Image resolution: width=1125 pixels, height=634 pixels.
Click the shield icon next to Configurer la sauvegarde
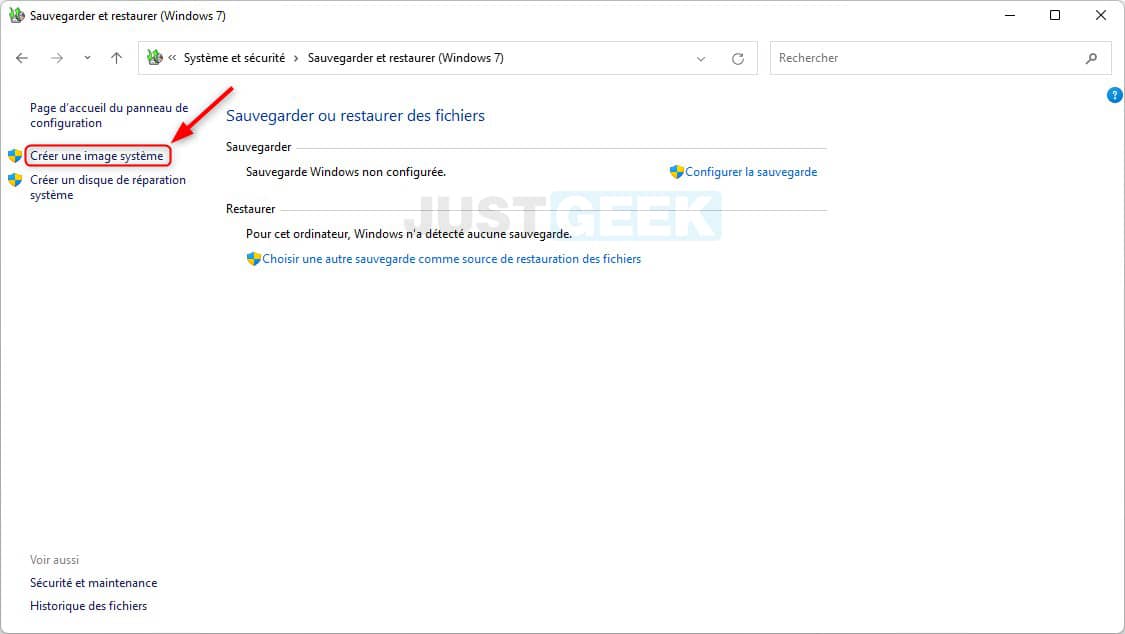click(x=677, y=171)
